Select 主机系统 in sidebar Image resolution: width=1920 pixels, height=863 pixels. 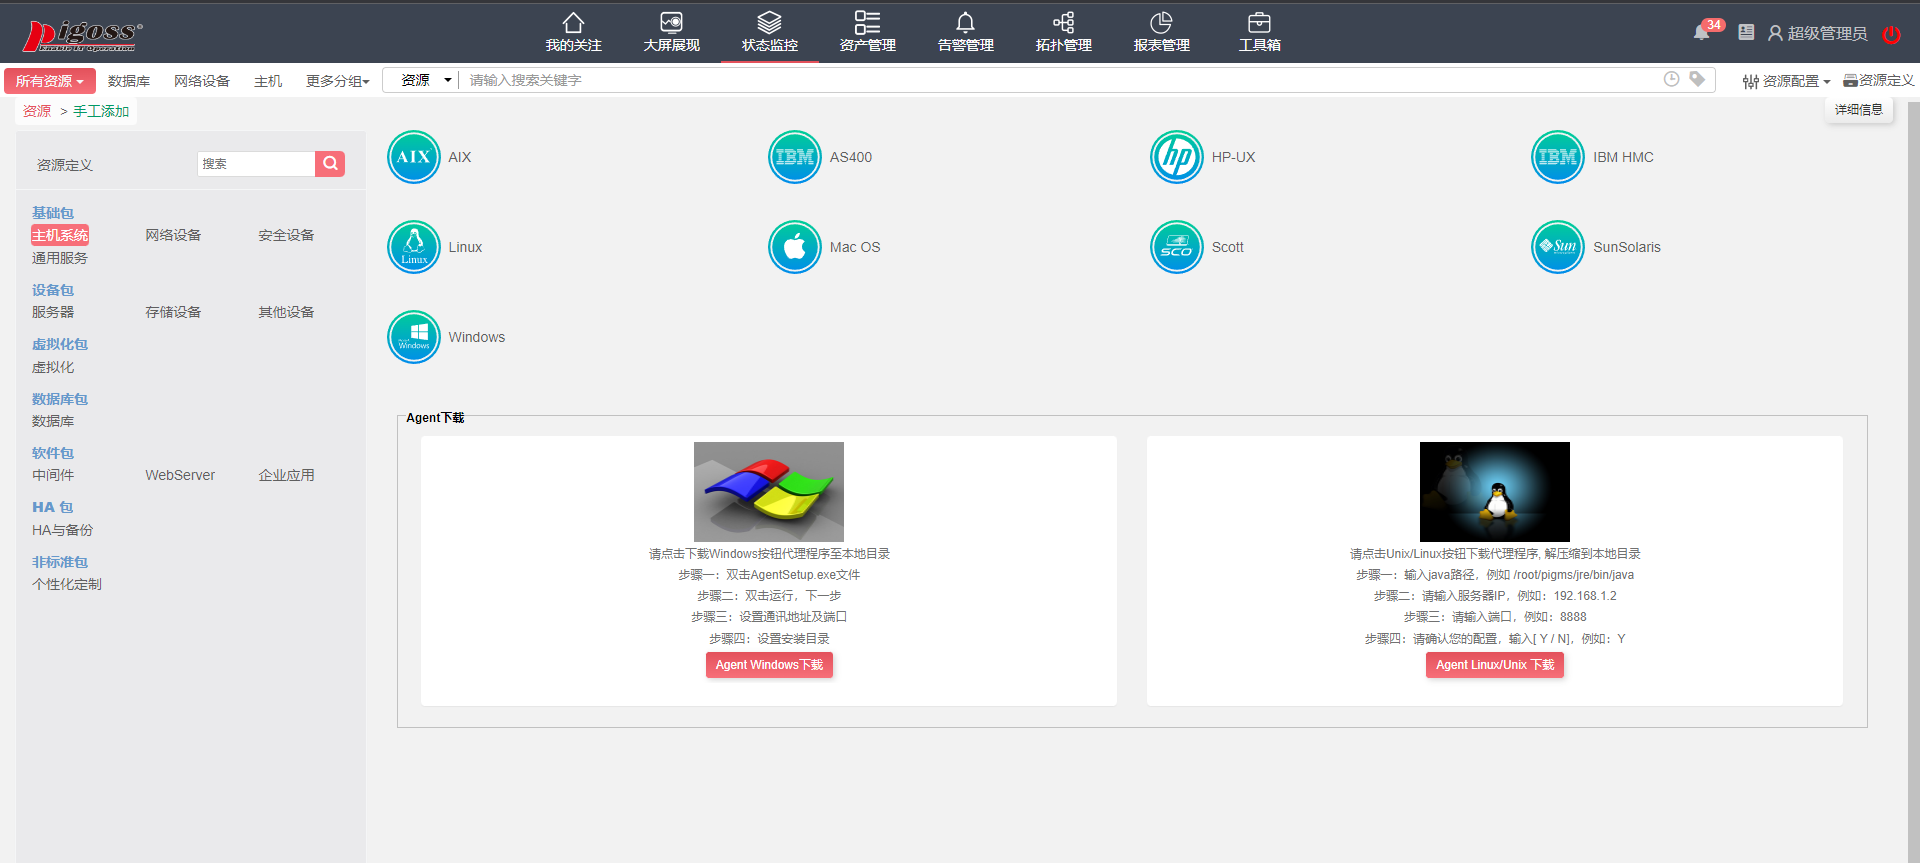click(x=60, y=235)
